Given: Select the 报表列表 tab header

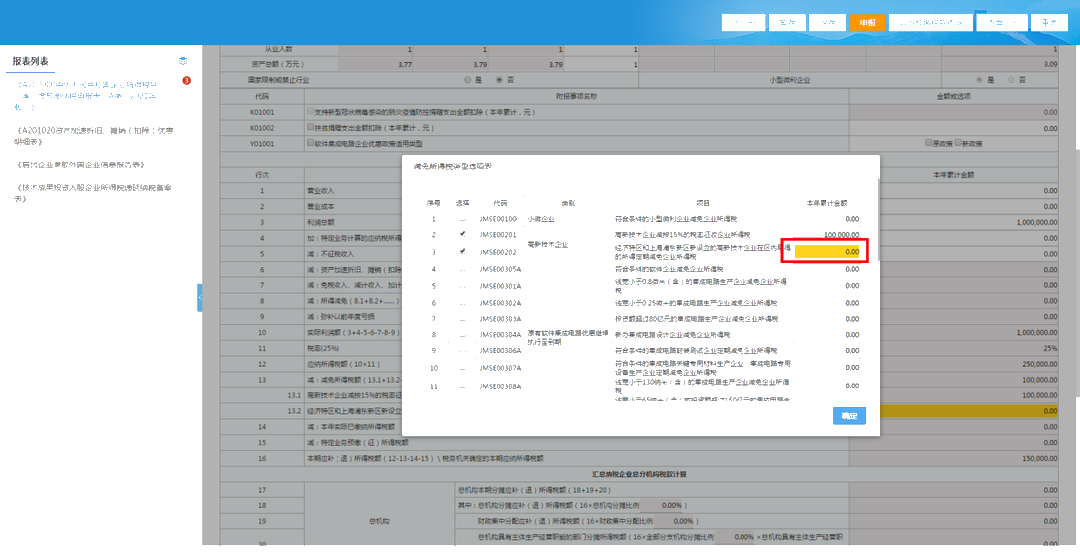Looking at the screenshot, I should [30, 61].
